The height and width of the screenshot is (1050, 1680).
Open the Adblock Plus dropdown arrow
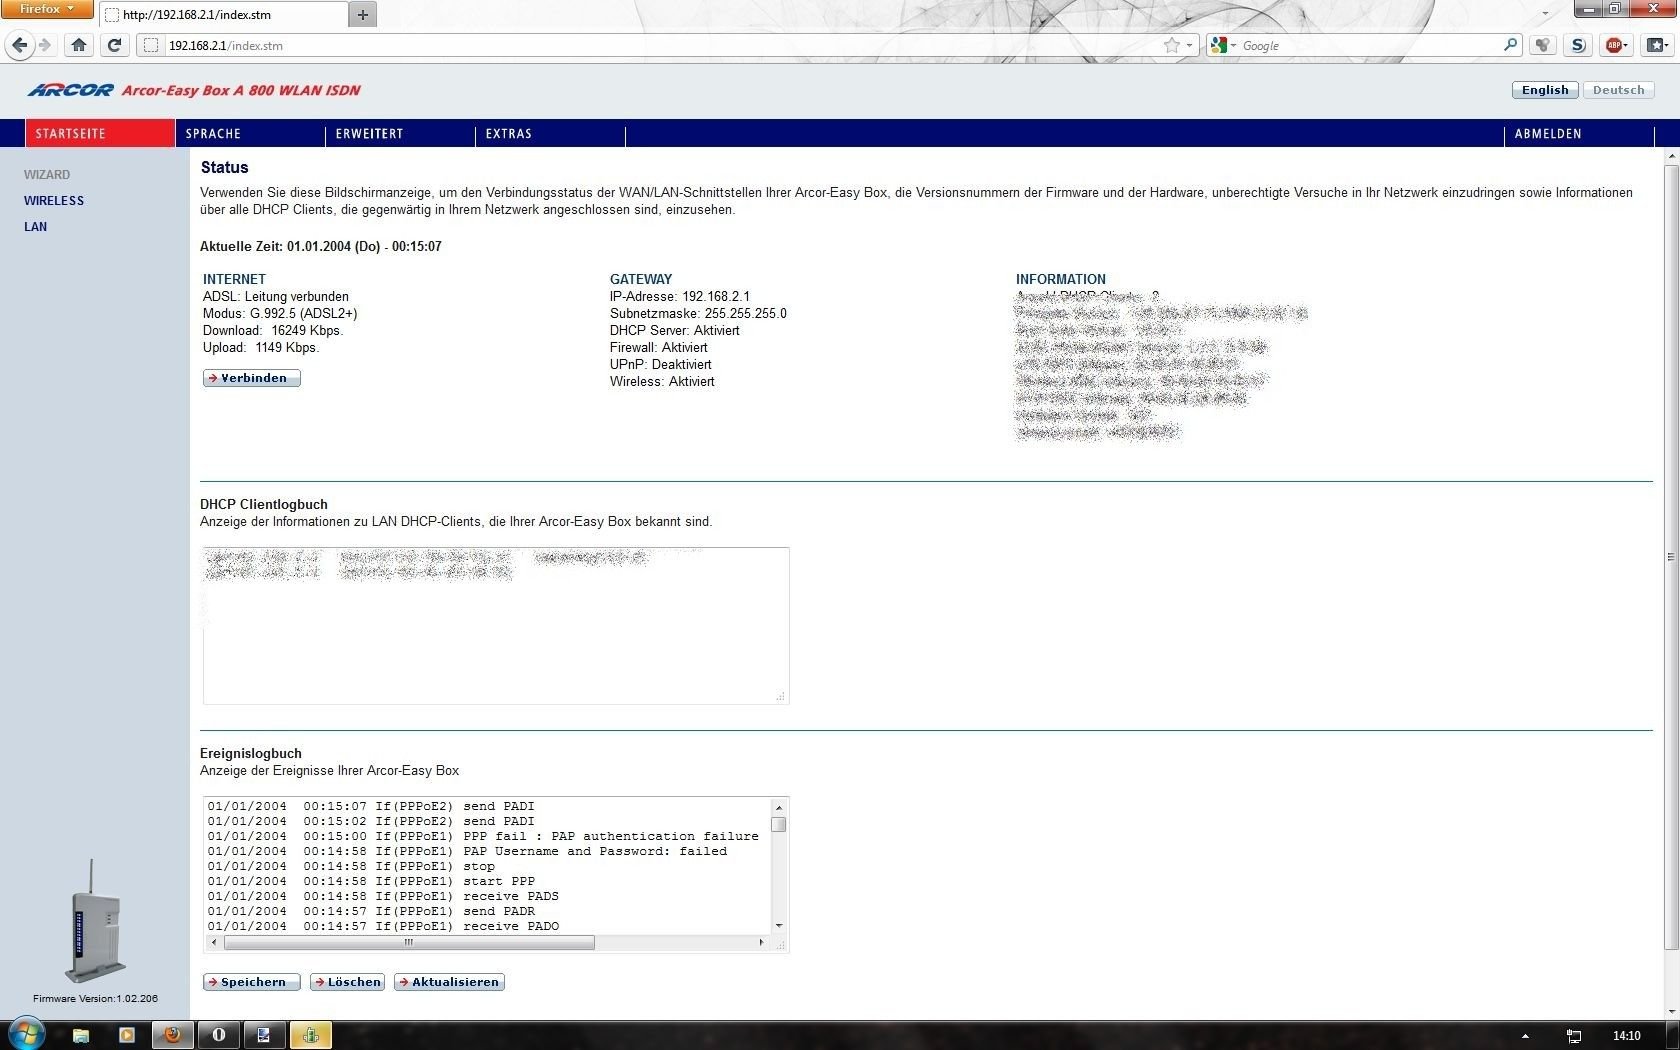(x=1626, y=45)
